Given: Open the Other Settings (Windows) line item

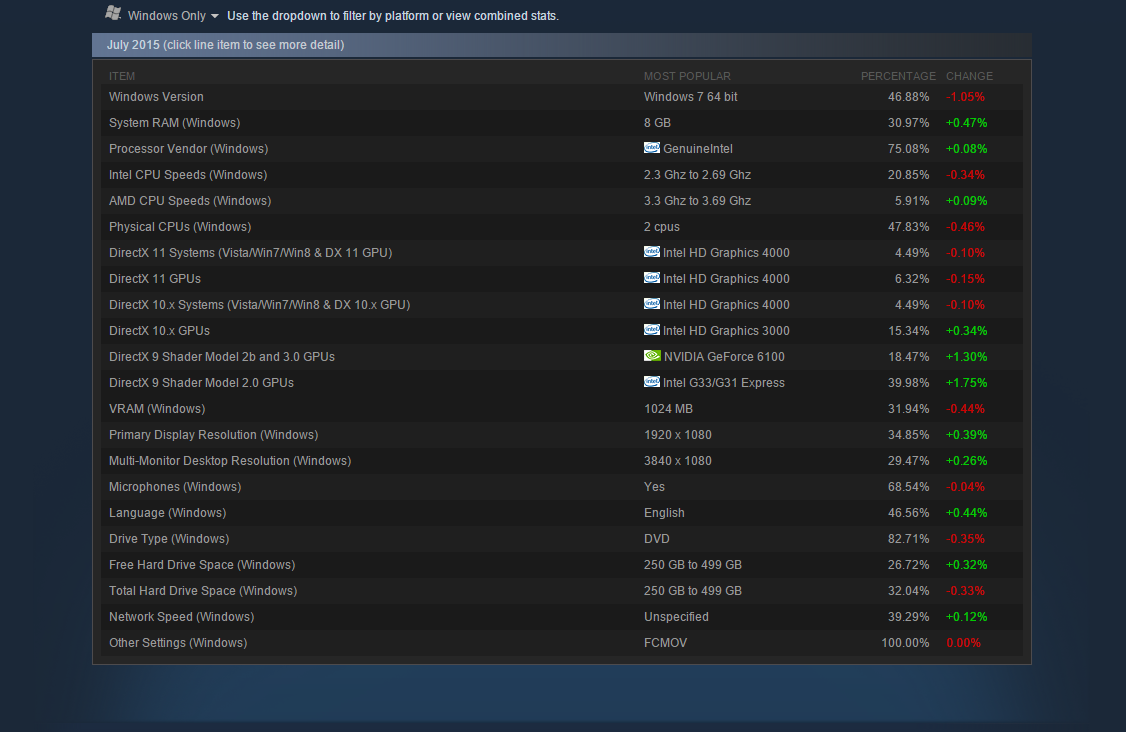Looking at the screenshot, I should click(x=562, y=643).
